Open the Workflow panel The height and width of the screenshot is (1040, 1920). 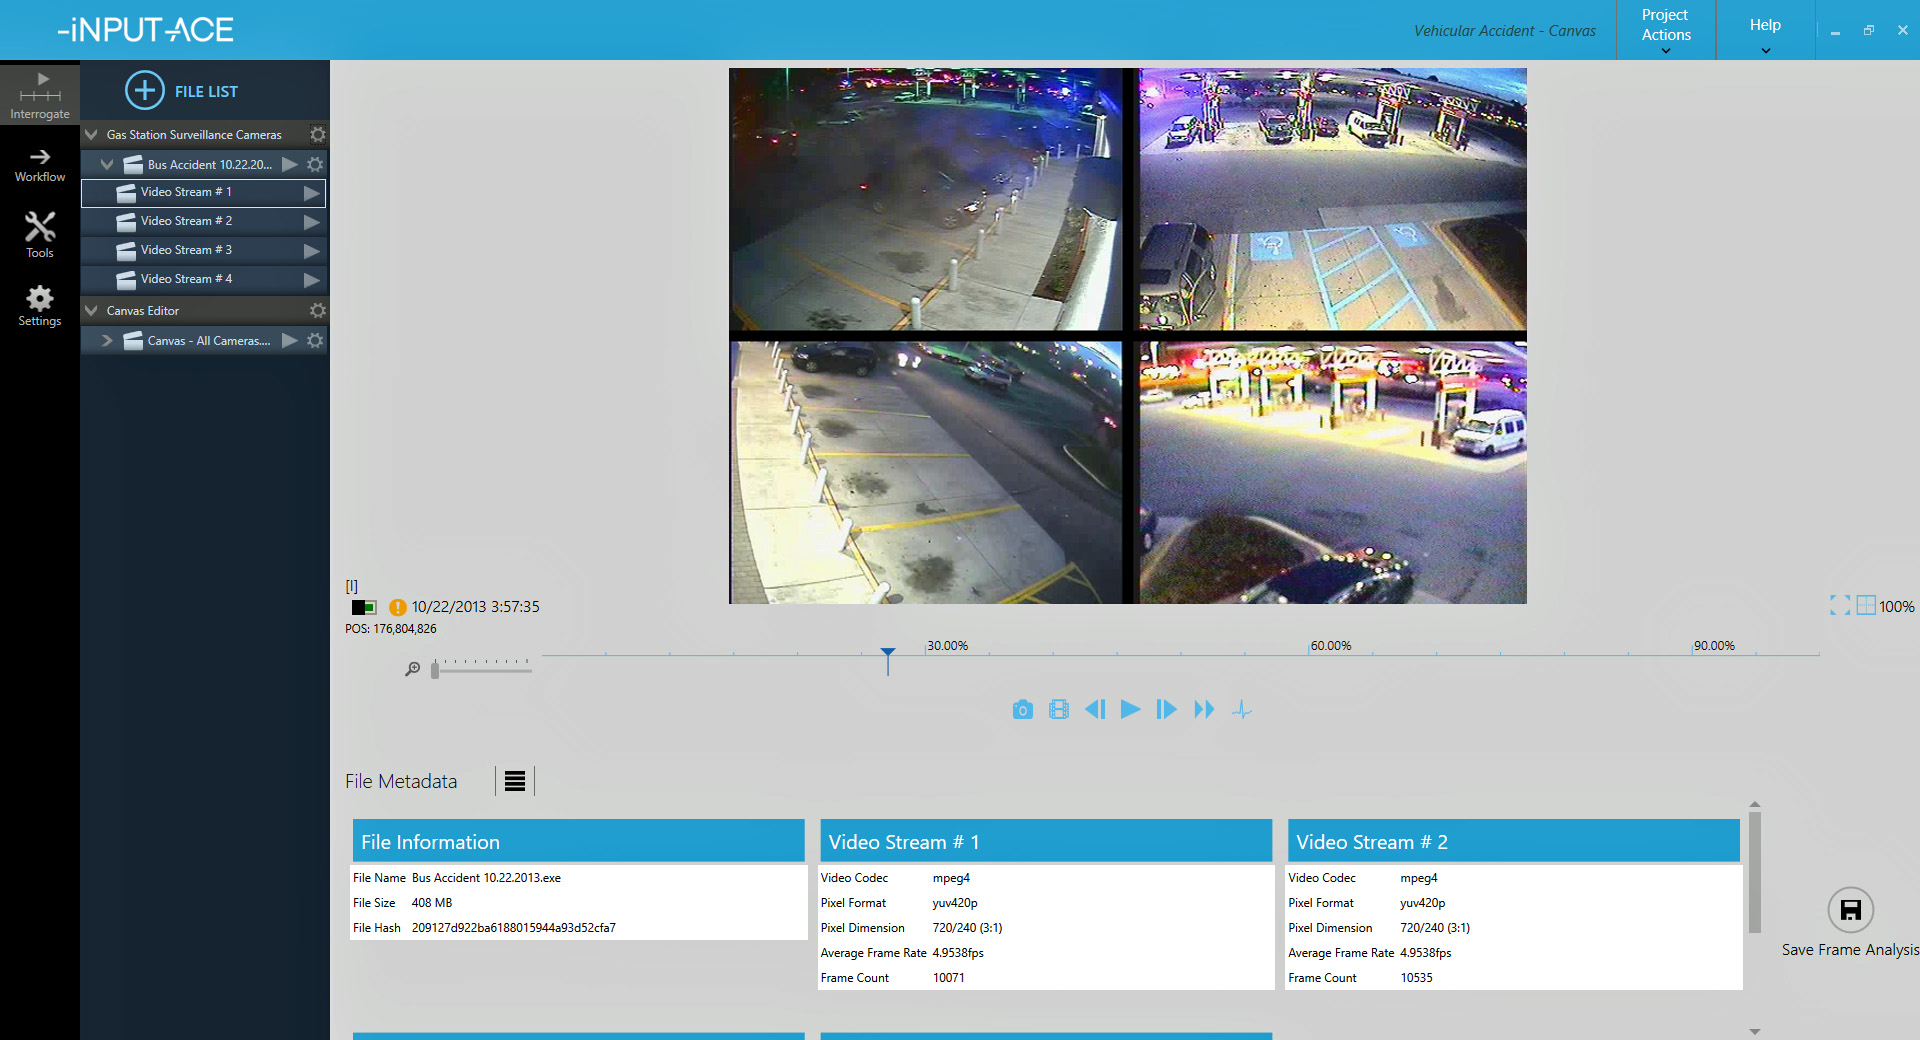[x=39, y=163]
